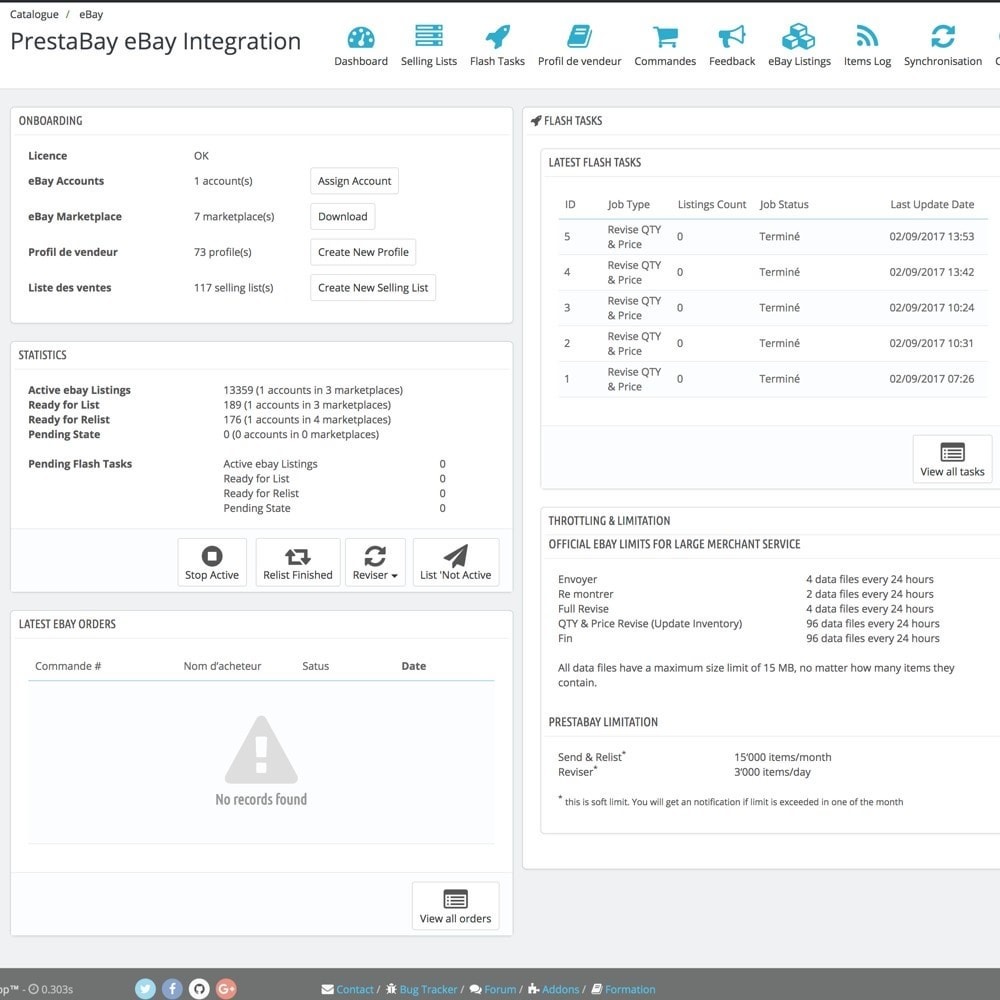1000x1000 pixels.
Task: Open Selling Lists from the toolbar
Action: (x=429, y=47)
